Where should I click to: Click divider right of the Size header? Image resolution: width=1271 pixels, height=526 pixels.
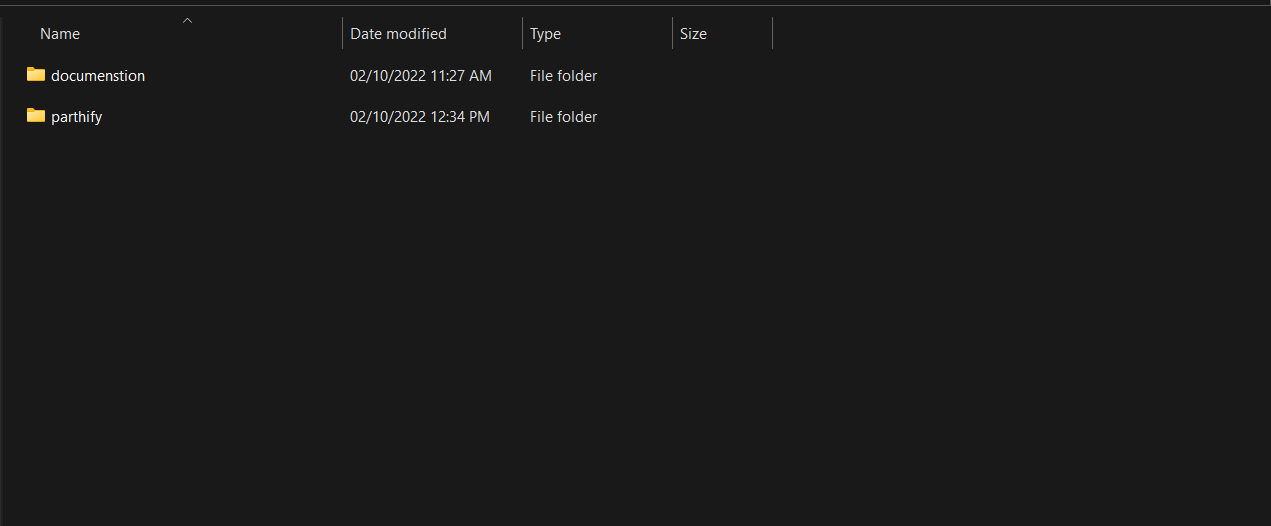(772, 33)
